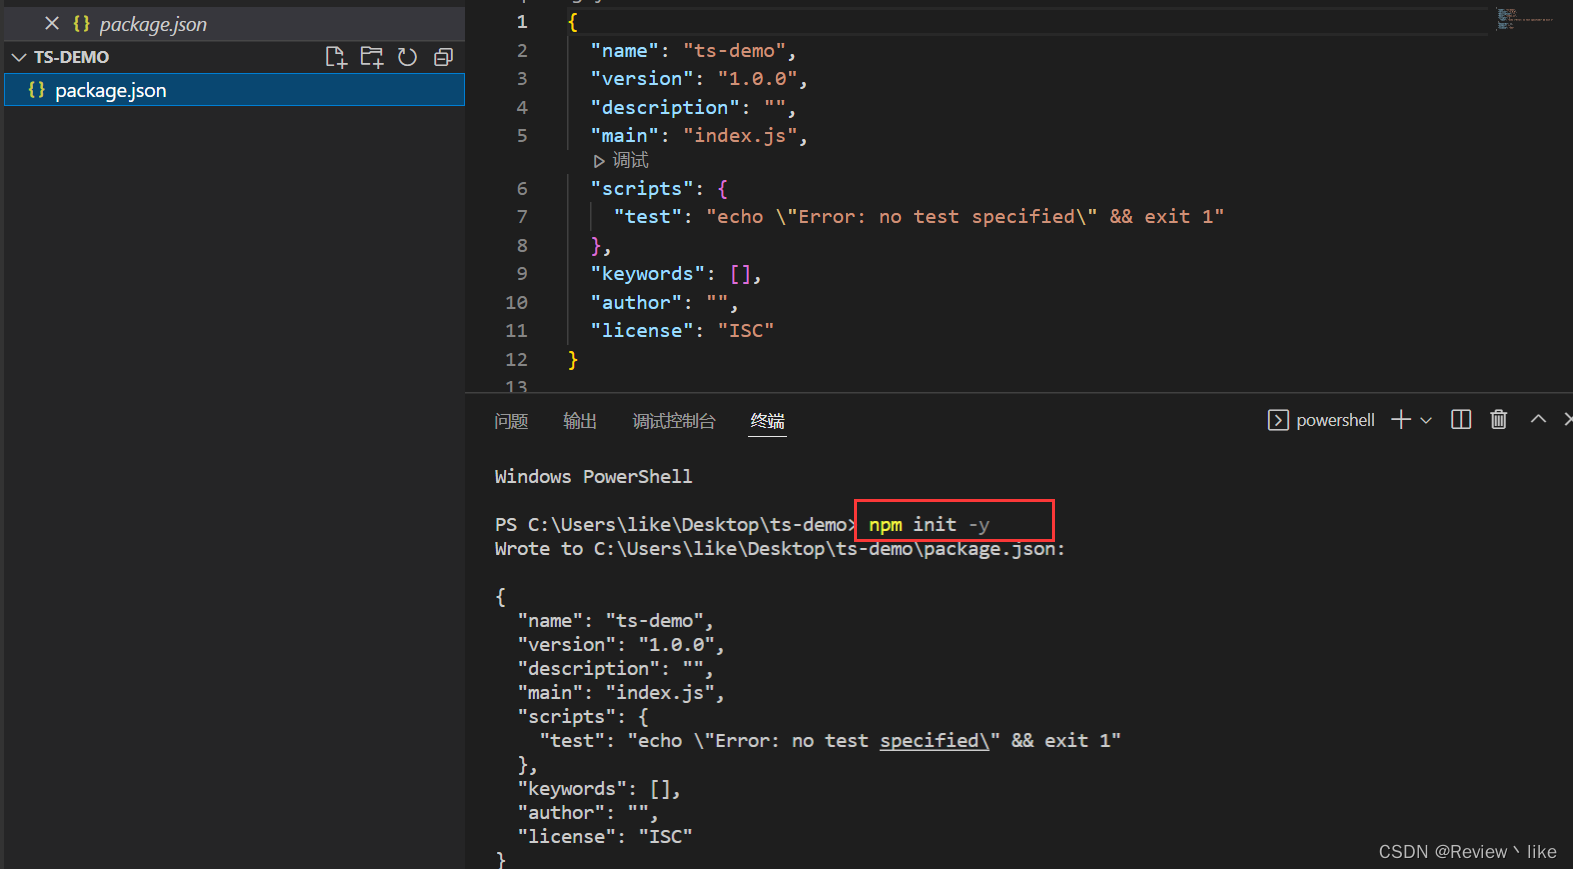The width and height of the screenshot is (1573, 869).
Task: Click the powershell terminal label
Action: (1335, 420)
